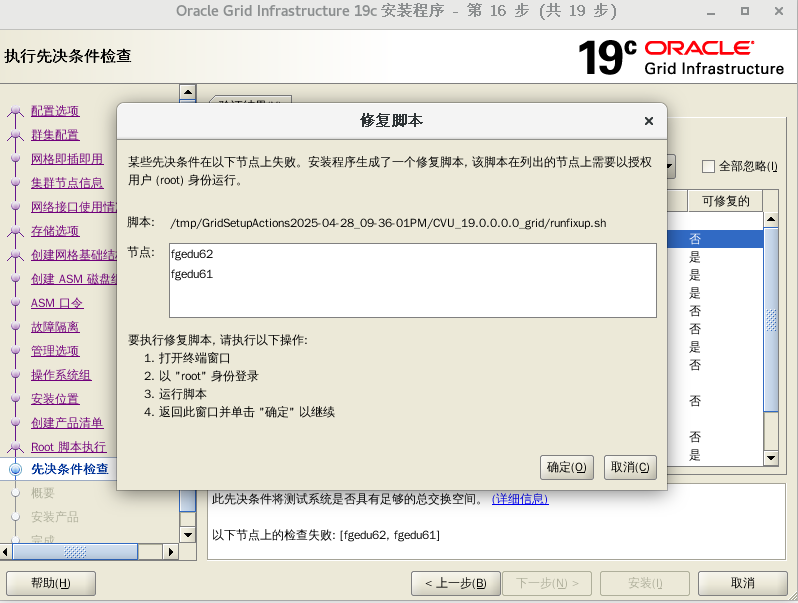
Task: Click the results table scrollbar down arrow
Action: click(x=771, y=457)
